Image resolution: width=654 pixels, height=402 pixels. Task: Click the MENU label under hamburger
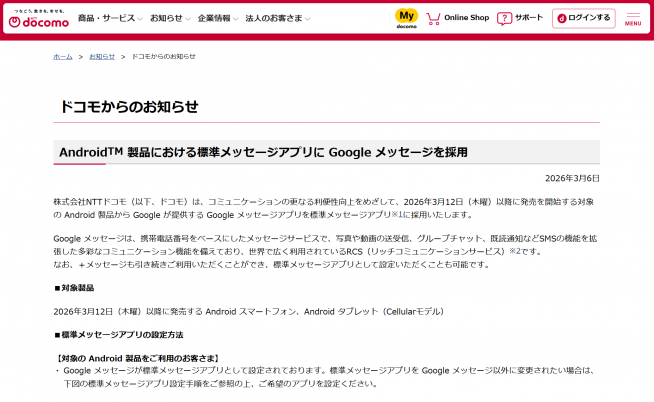[633, 23]
